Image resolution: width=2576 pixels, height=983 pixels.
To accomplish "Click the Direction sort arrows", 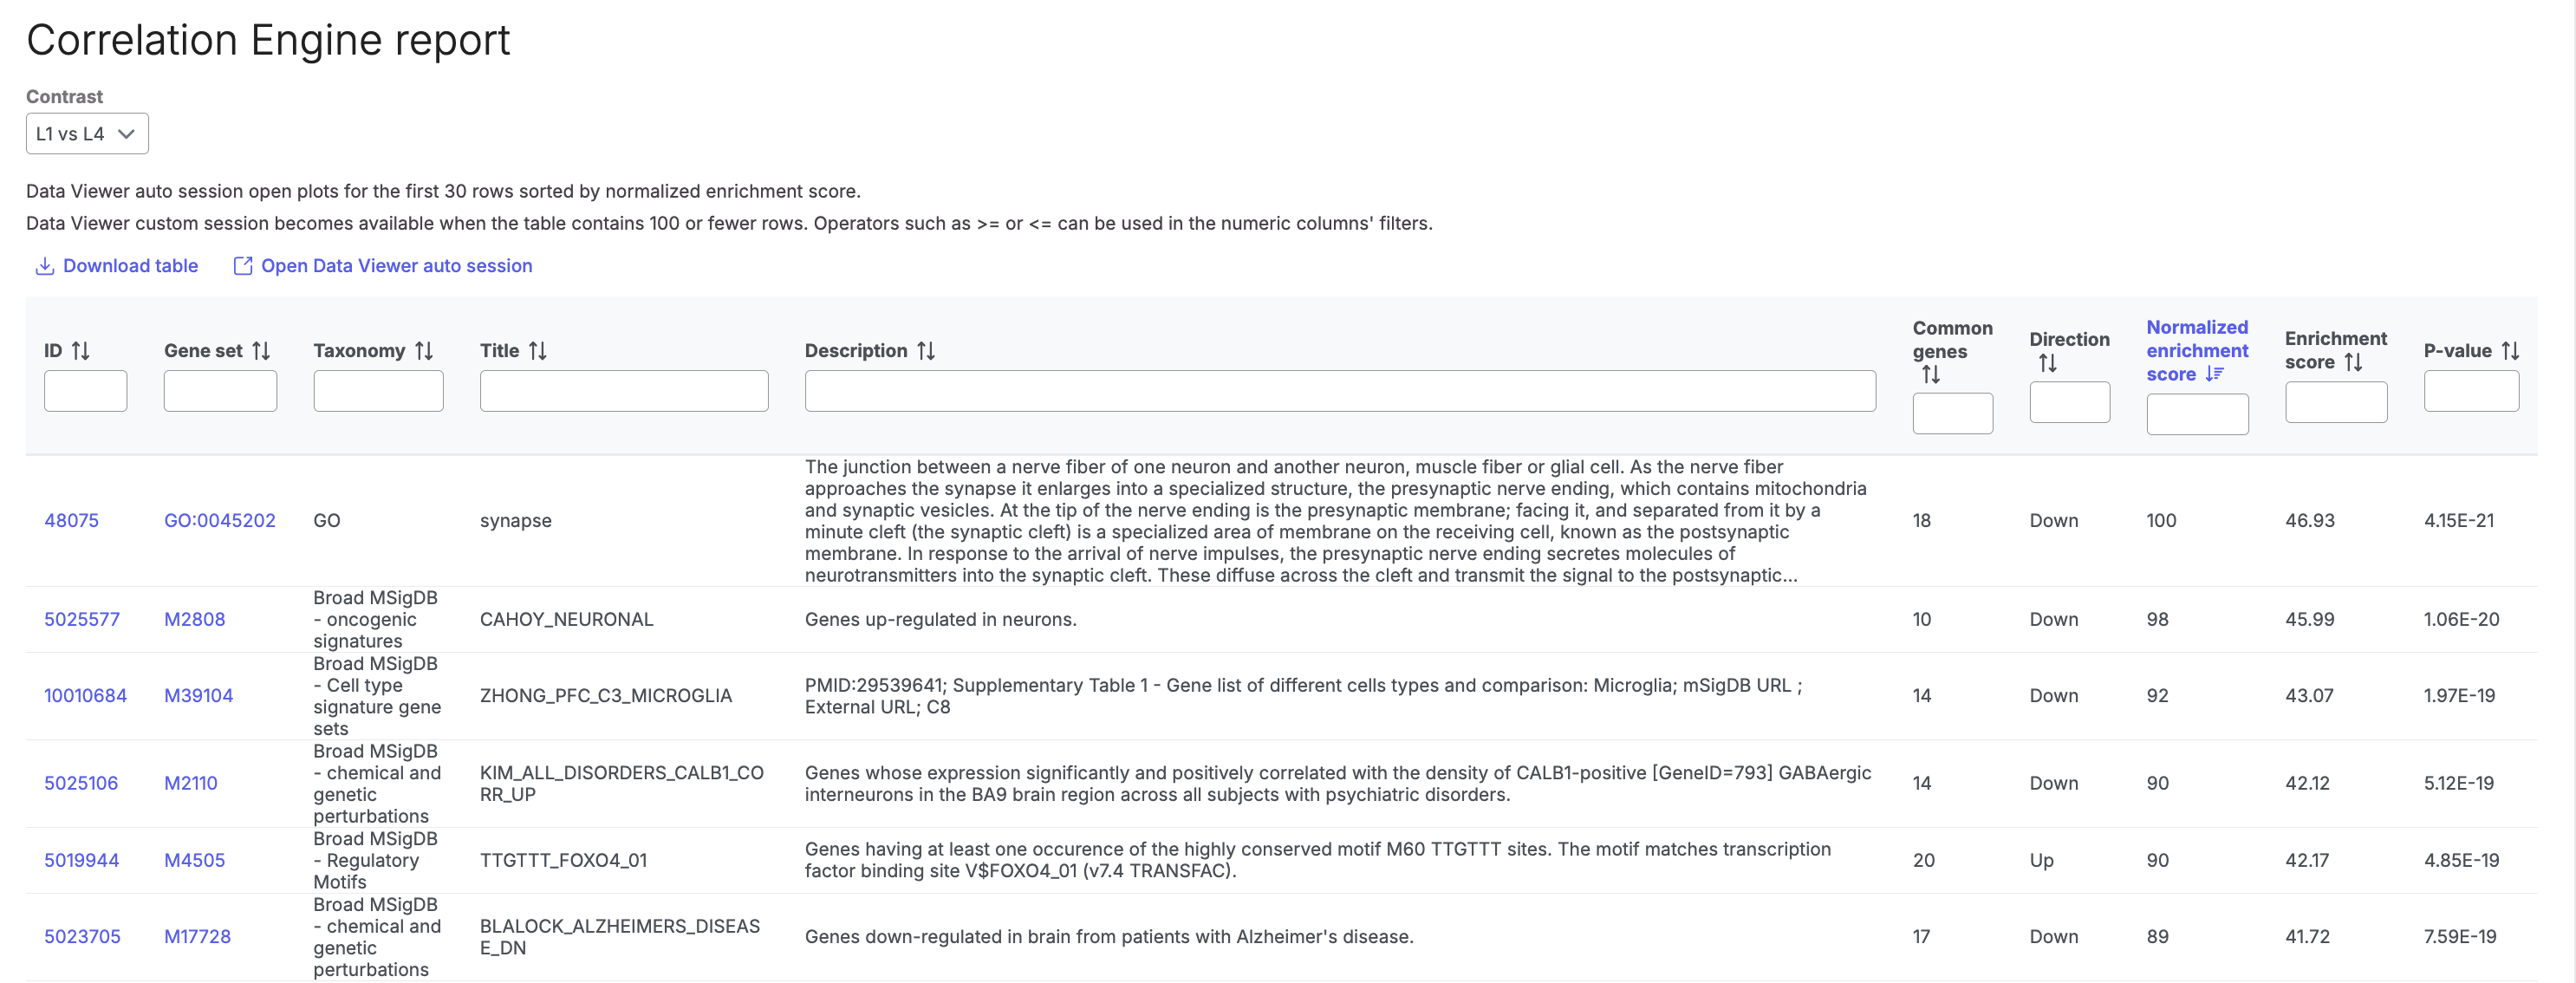I will 2047,364.
